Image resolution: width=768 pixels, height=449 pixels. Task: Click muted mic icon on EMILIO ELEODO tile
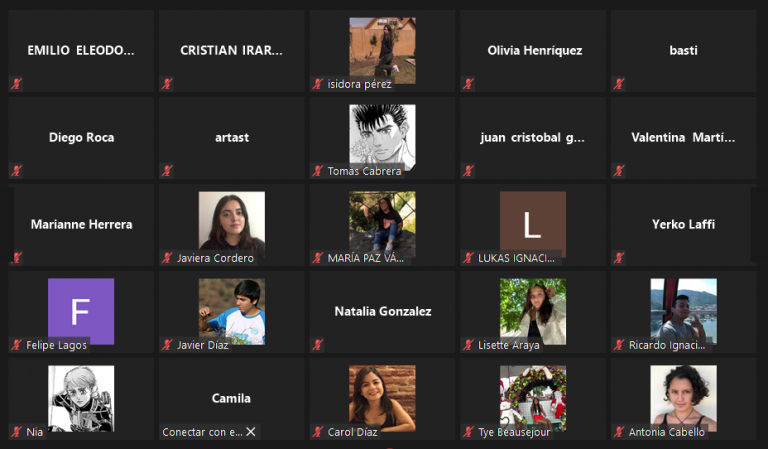[x=17, y=84]
